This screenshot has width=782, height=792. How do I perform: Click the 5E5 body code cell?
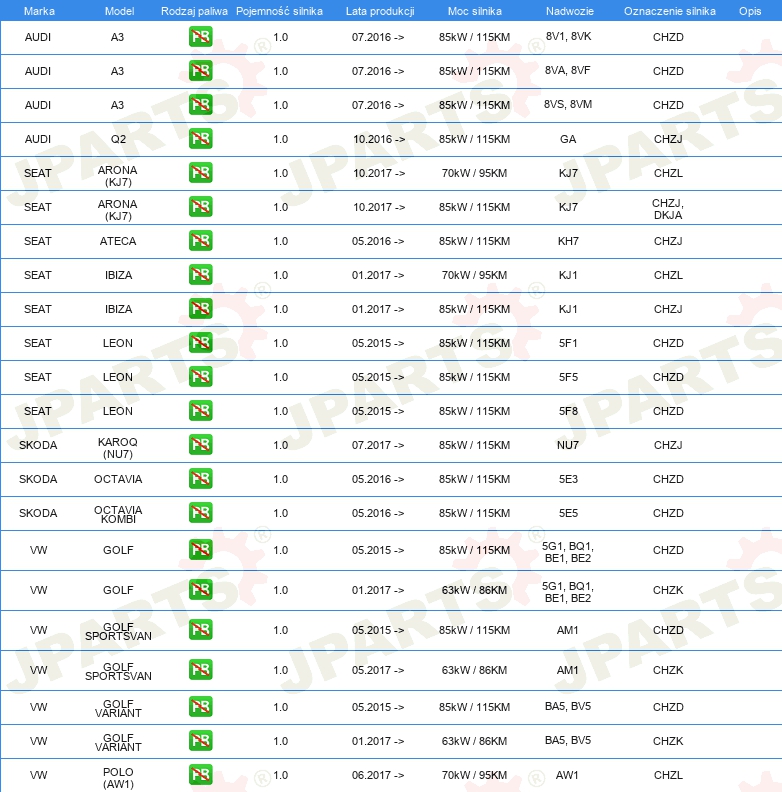[568, 513]
